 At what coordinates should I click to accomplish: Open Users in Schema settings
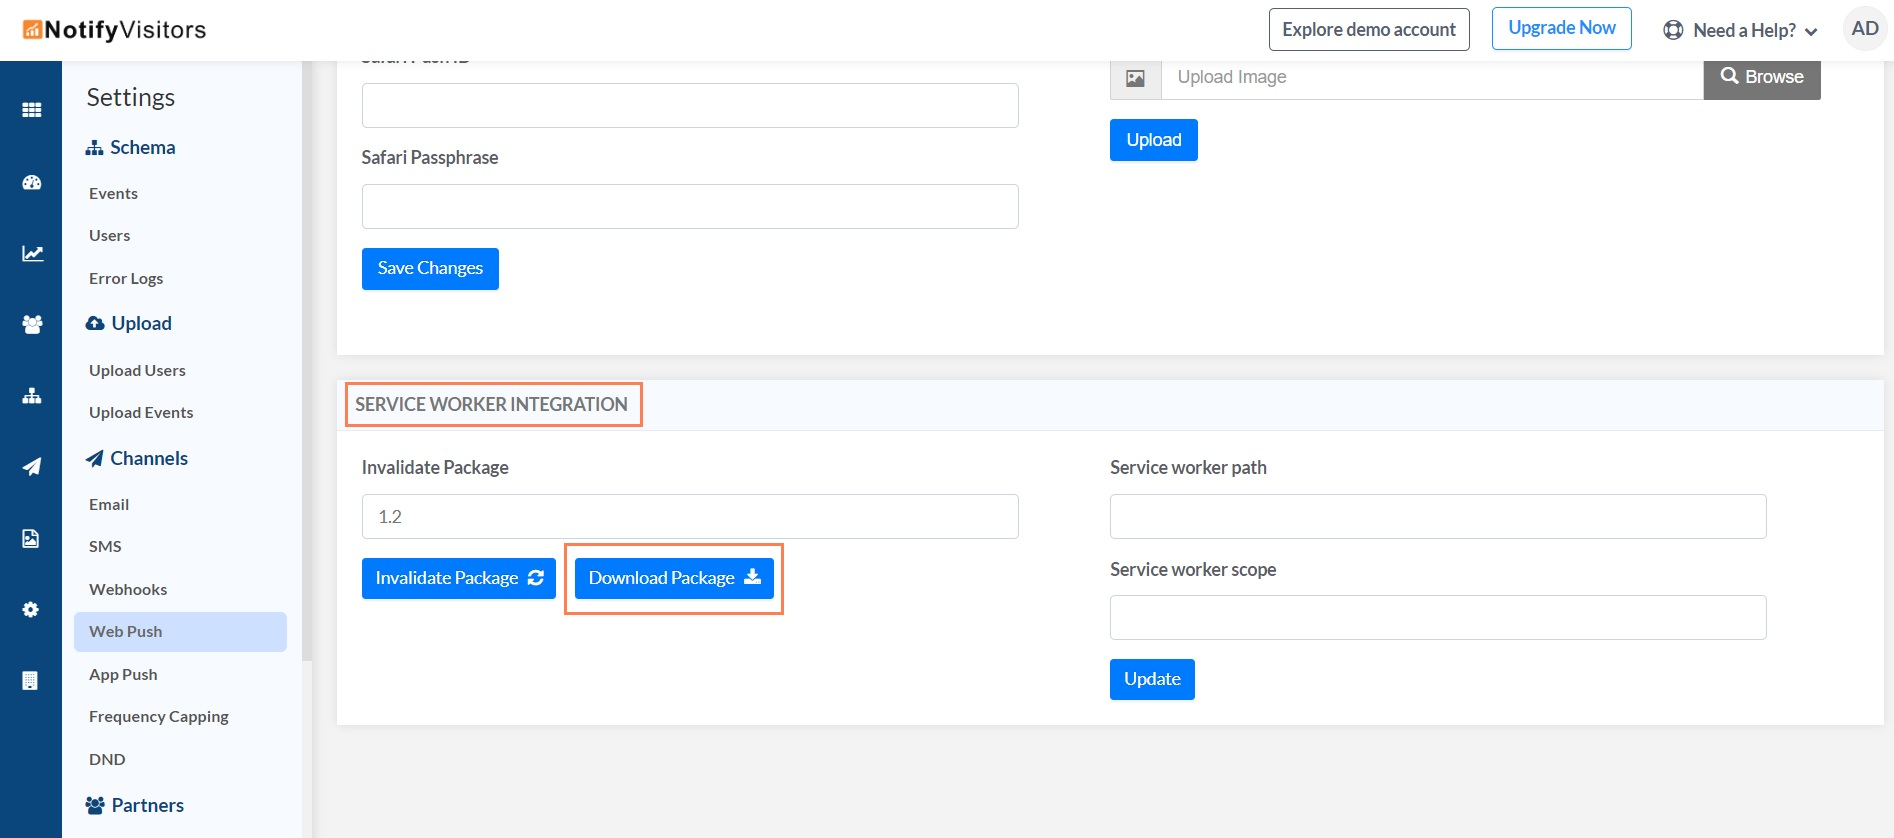click(x=109, y=236)
